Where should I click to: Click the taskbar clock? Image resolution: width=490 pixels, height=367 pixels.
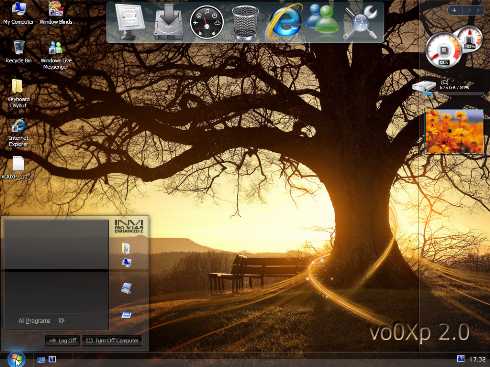coord(477,359)
